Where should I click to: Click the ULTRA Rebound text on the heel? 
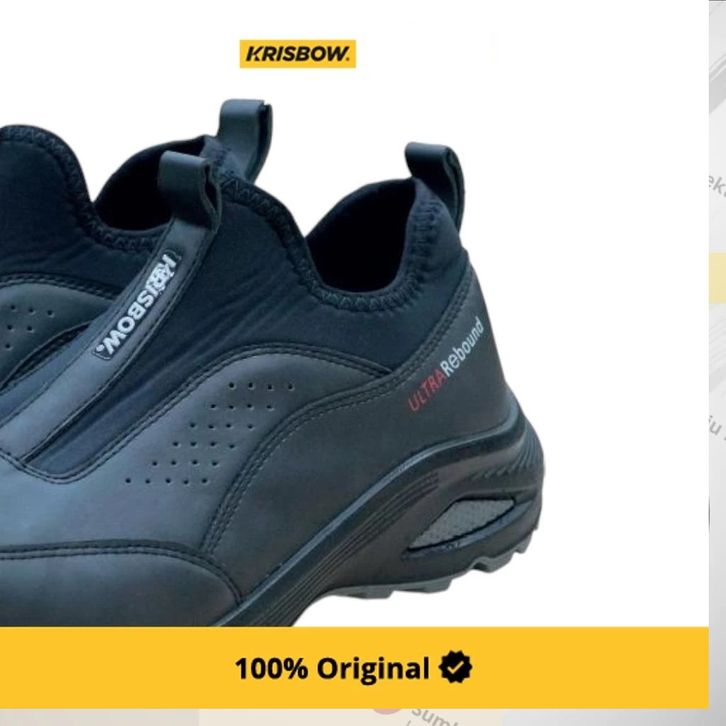click(446, 364)
